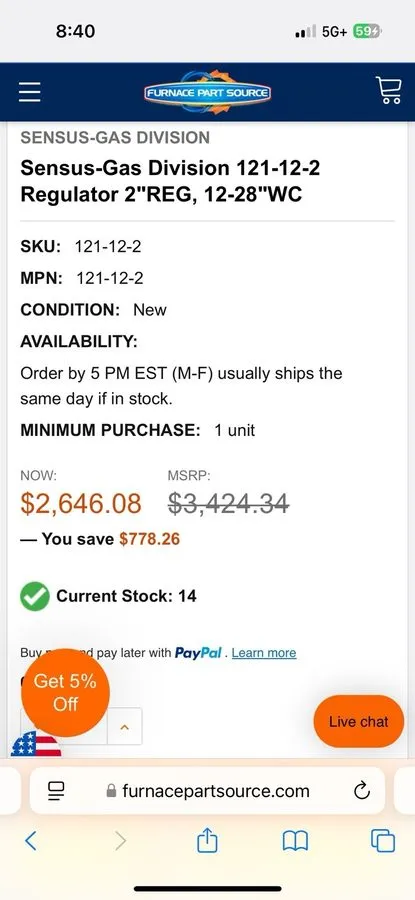The image size is (415, 900).
Task: Open the shopping cart
Action: [389, 91]
